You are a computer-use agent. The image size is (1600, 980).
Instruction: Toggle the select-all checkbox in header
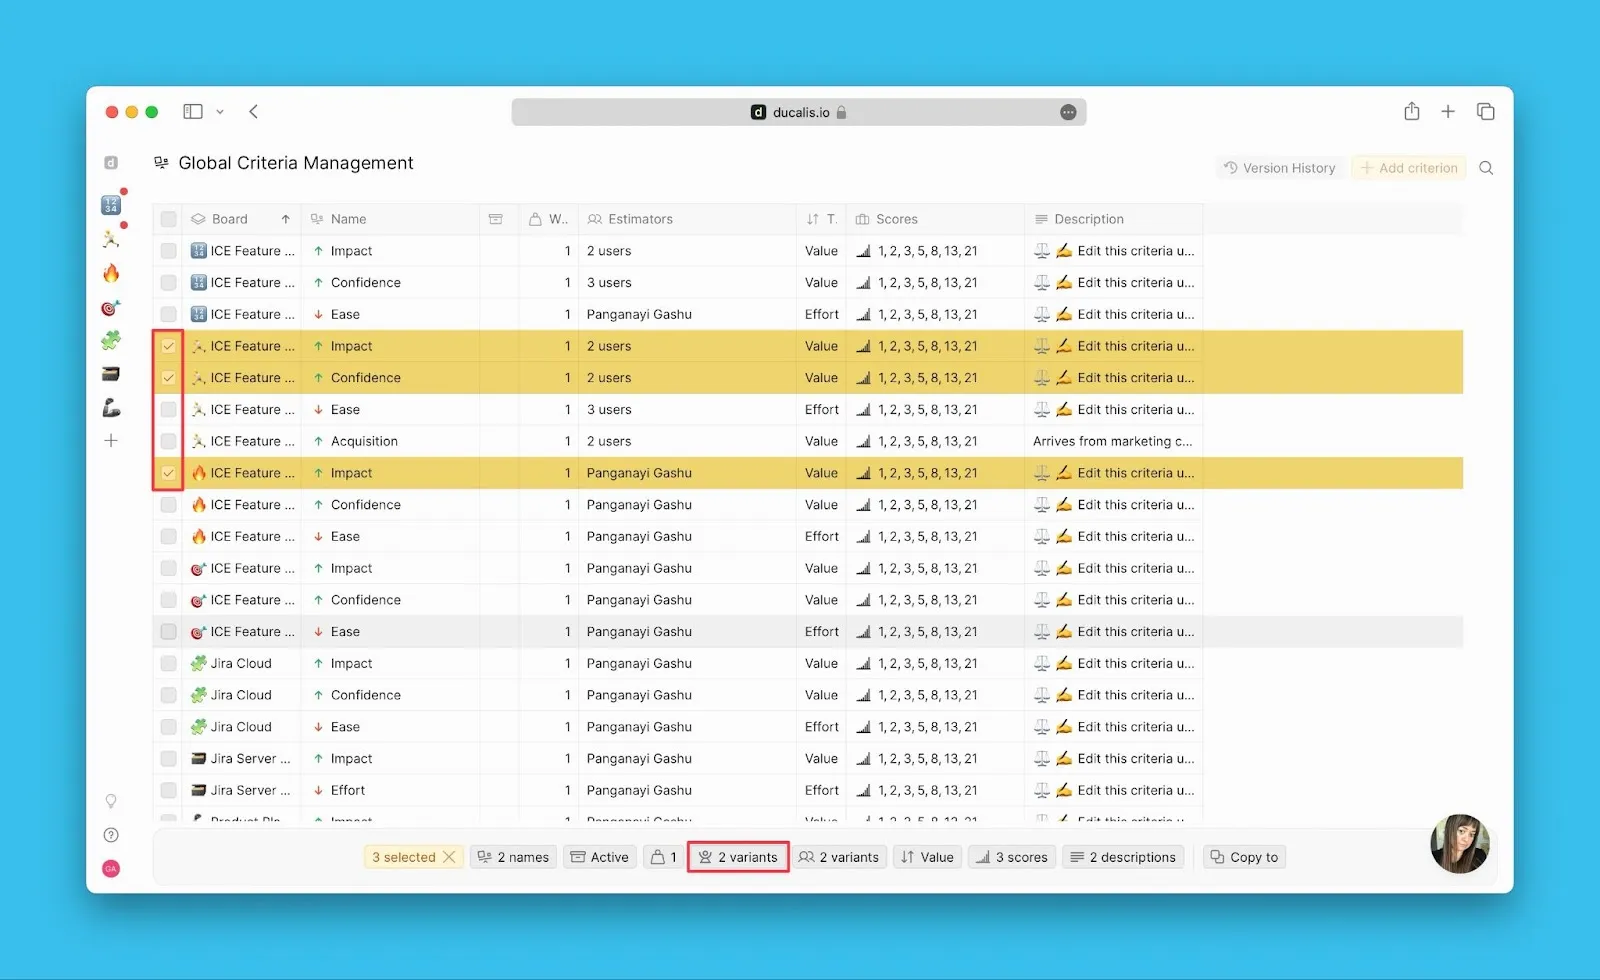(169, 219)
